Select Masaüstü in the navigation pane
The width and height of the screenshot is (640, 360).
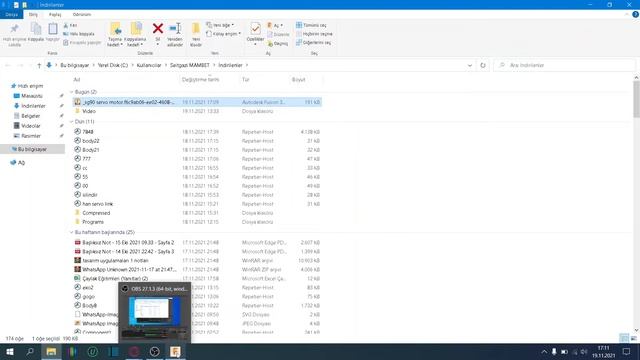(31, 96)
